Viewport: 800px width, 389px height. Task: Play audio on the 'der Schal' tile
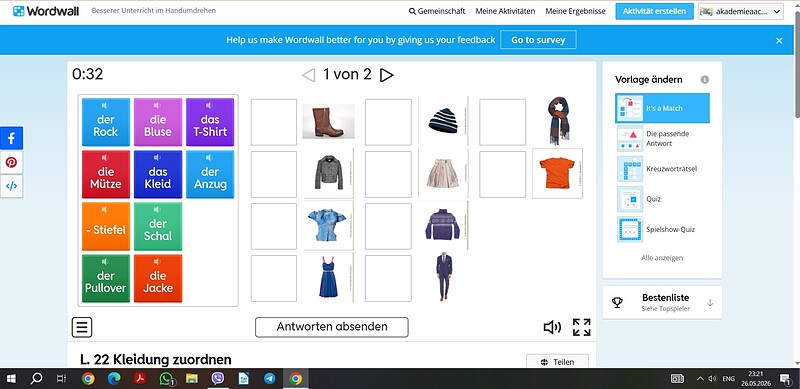click(x=157, y=209)
